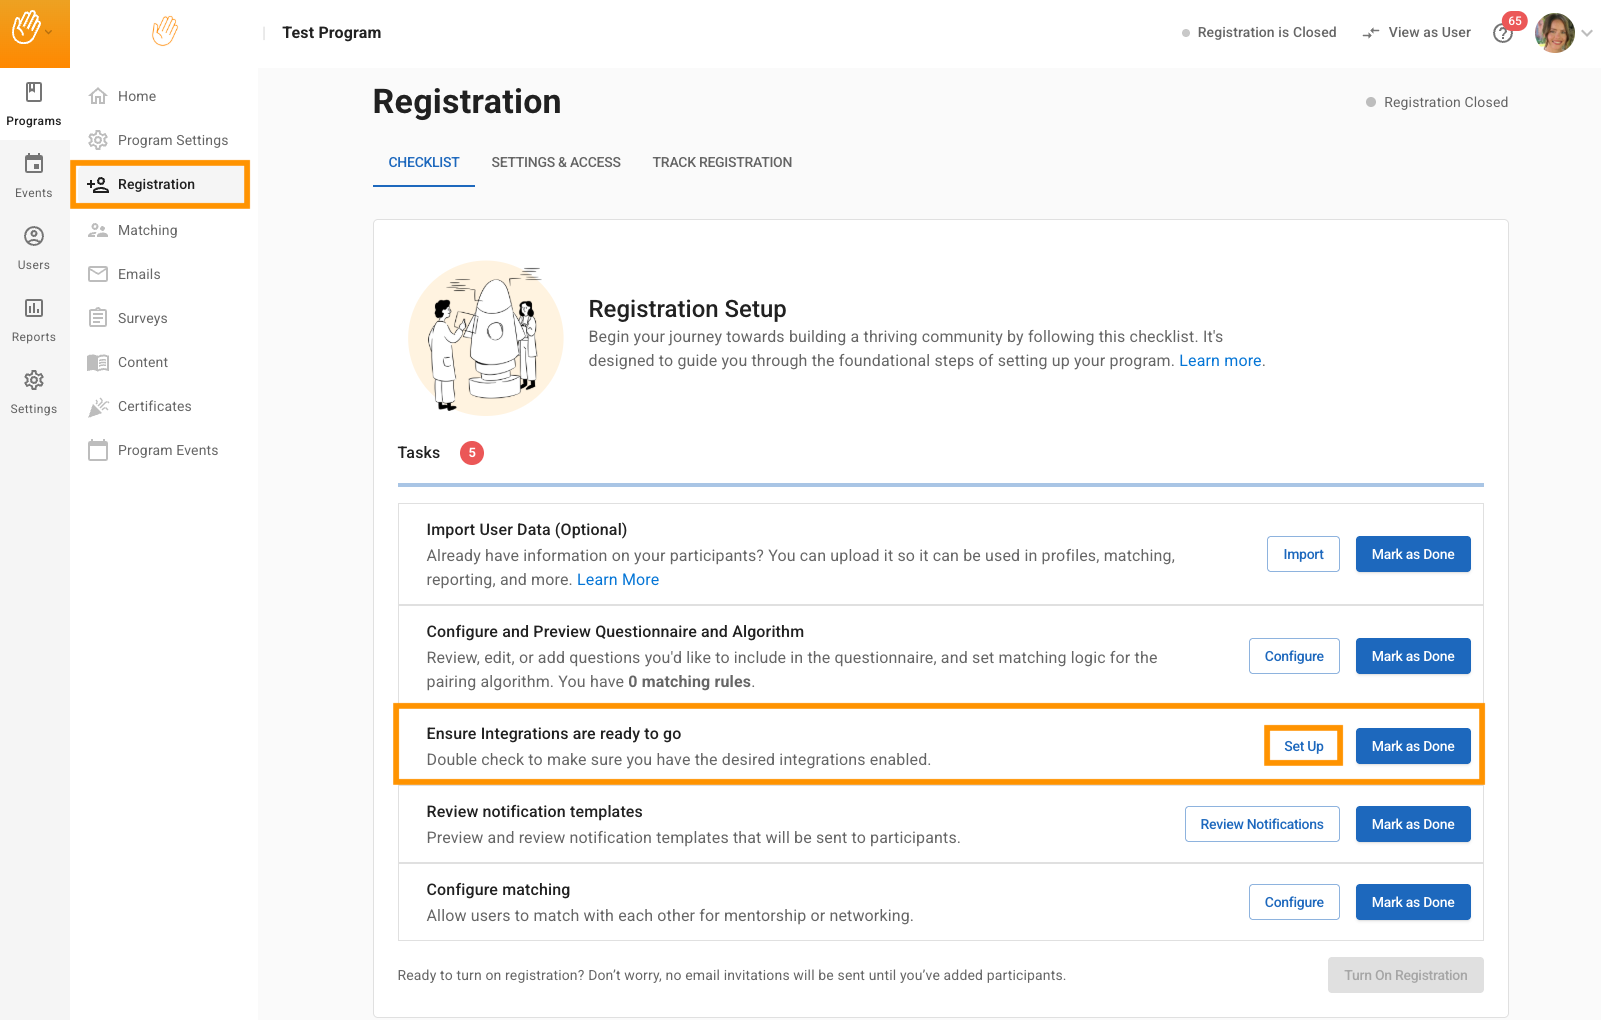Click the Review Notifications button

coord(1261,824)
